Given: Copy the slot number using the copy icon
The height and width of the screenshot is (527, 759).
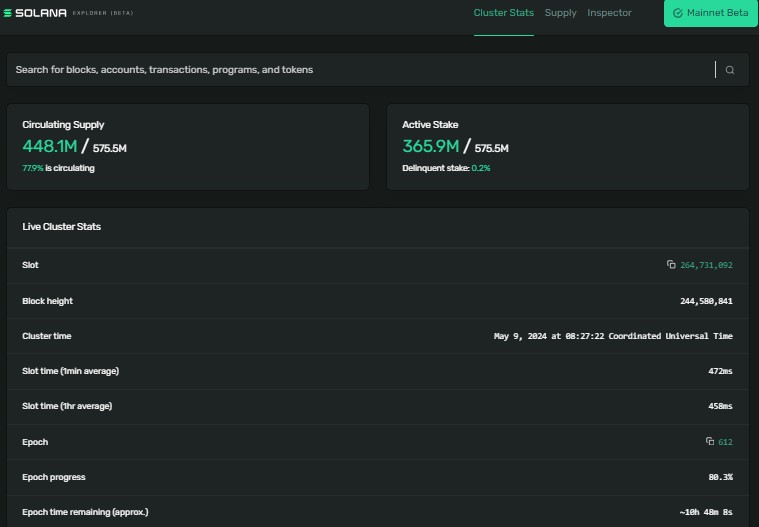Looking at the screenshot, I should (x=671, y=265).
